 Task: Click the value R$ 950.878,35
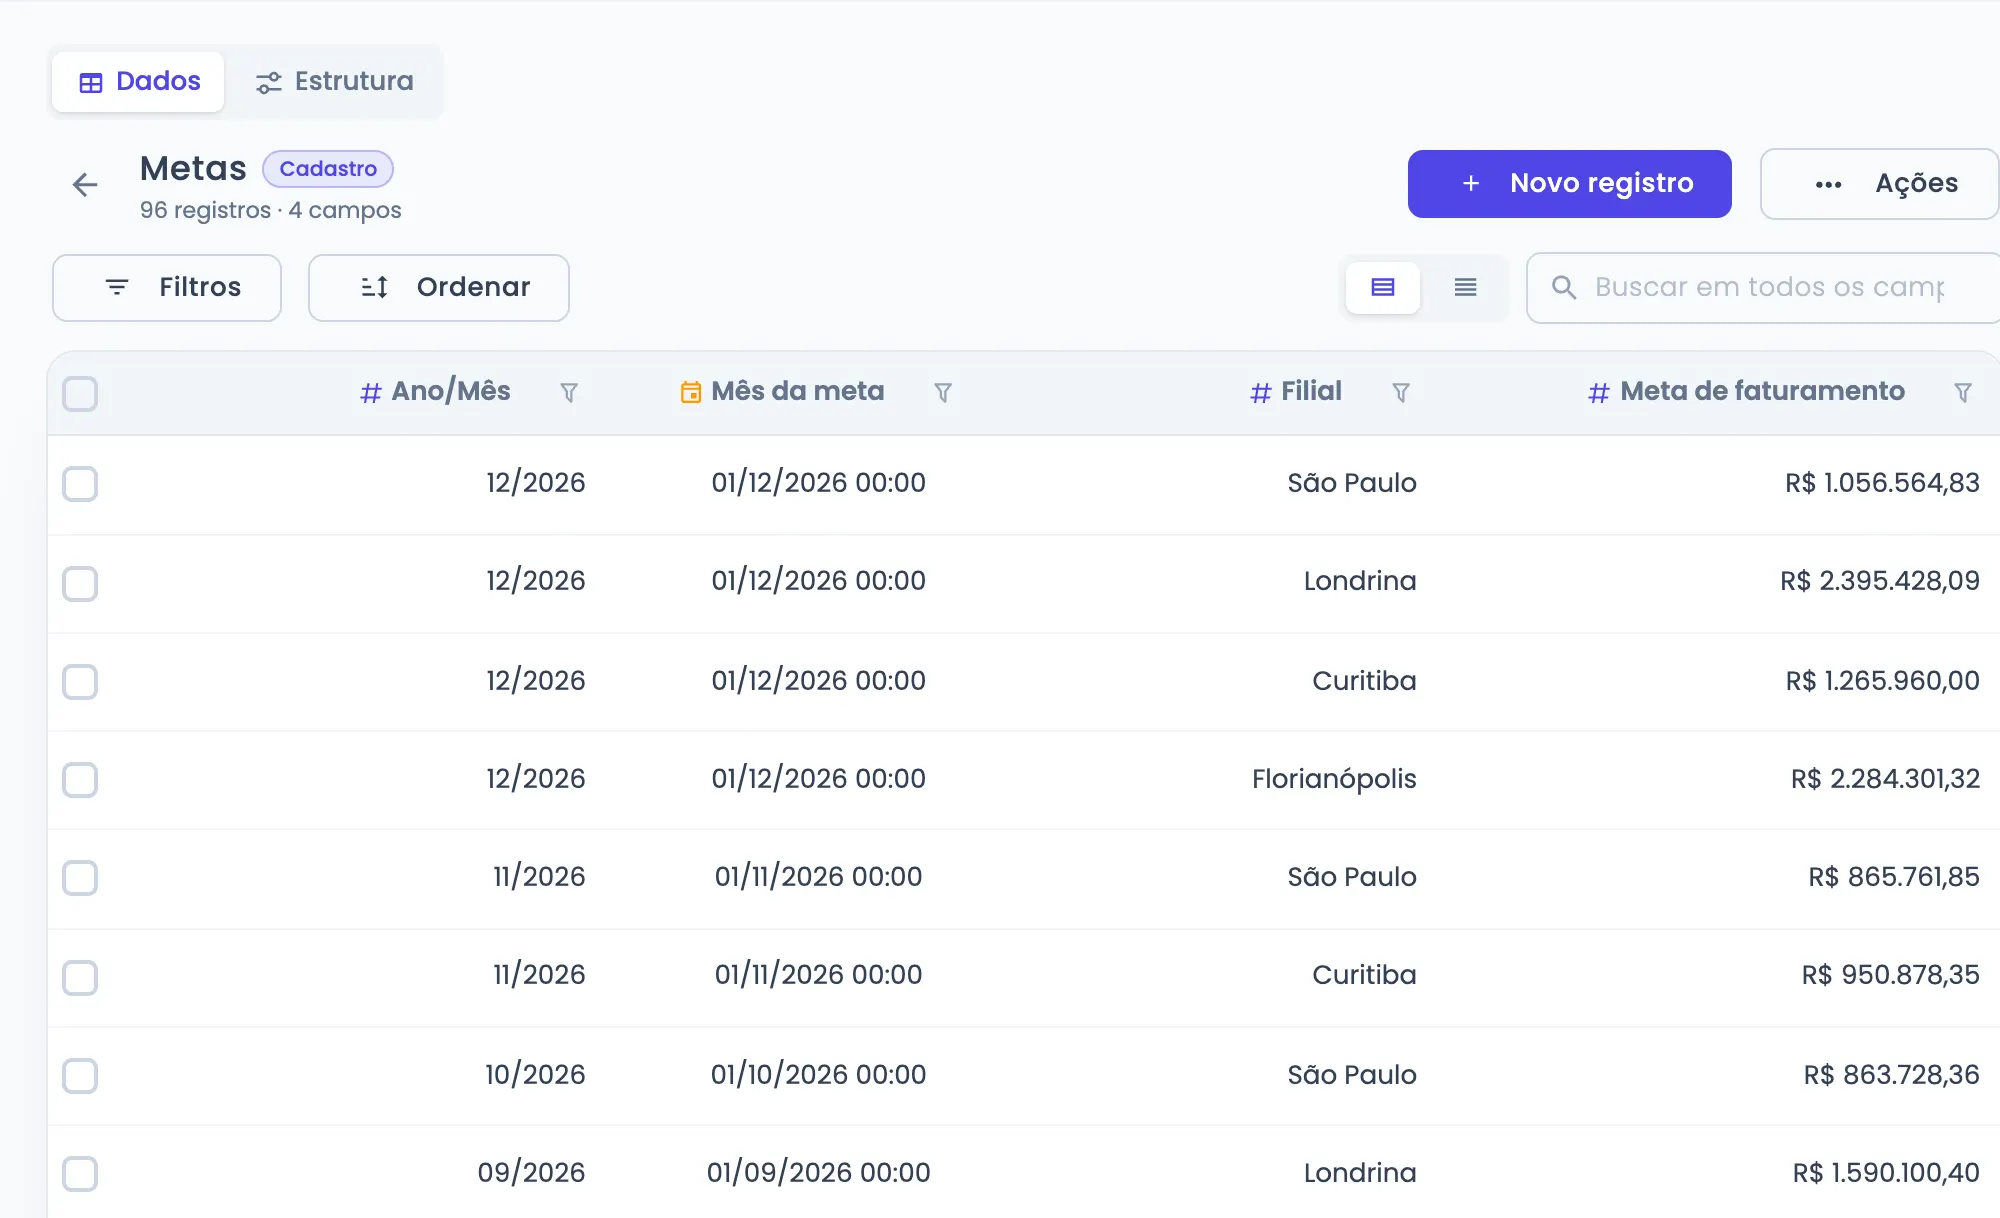1891,975
